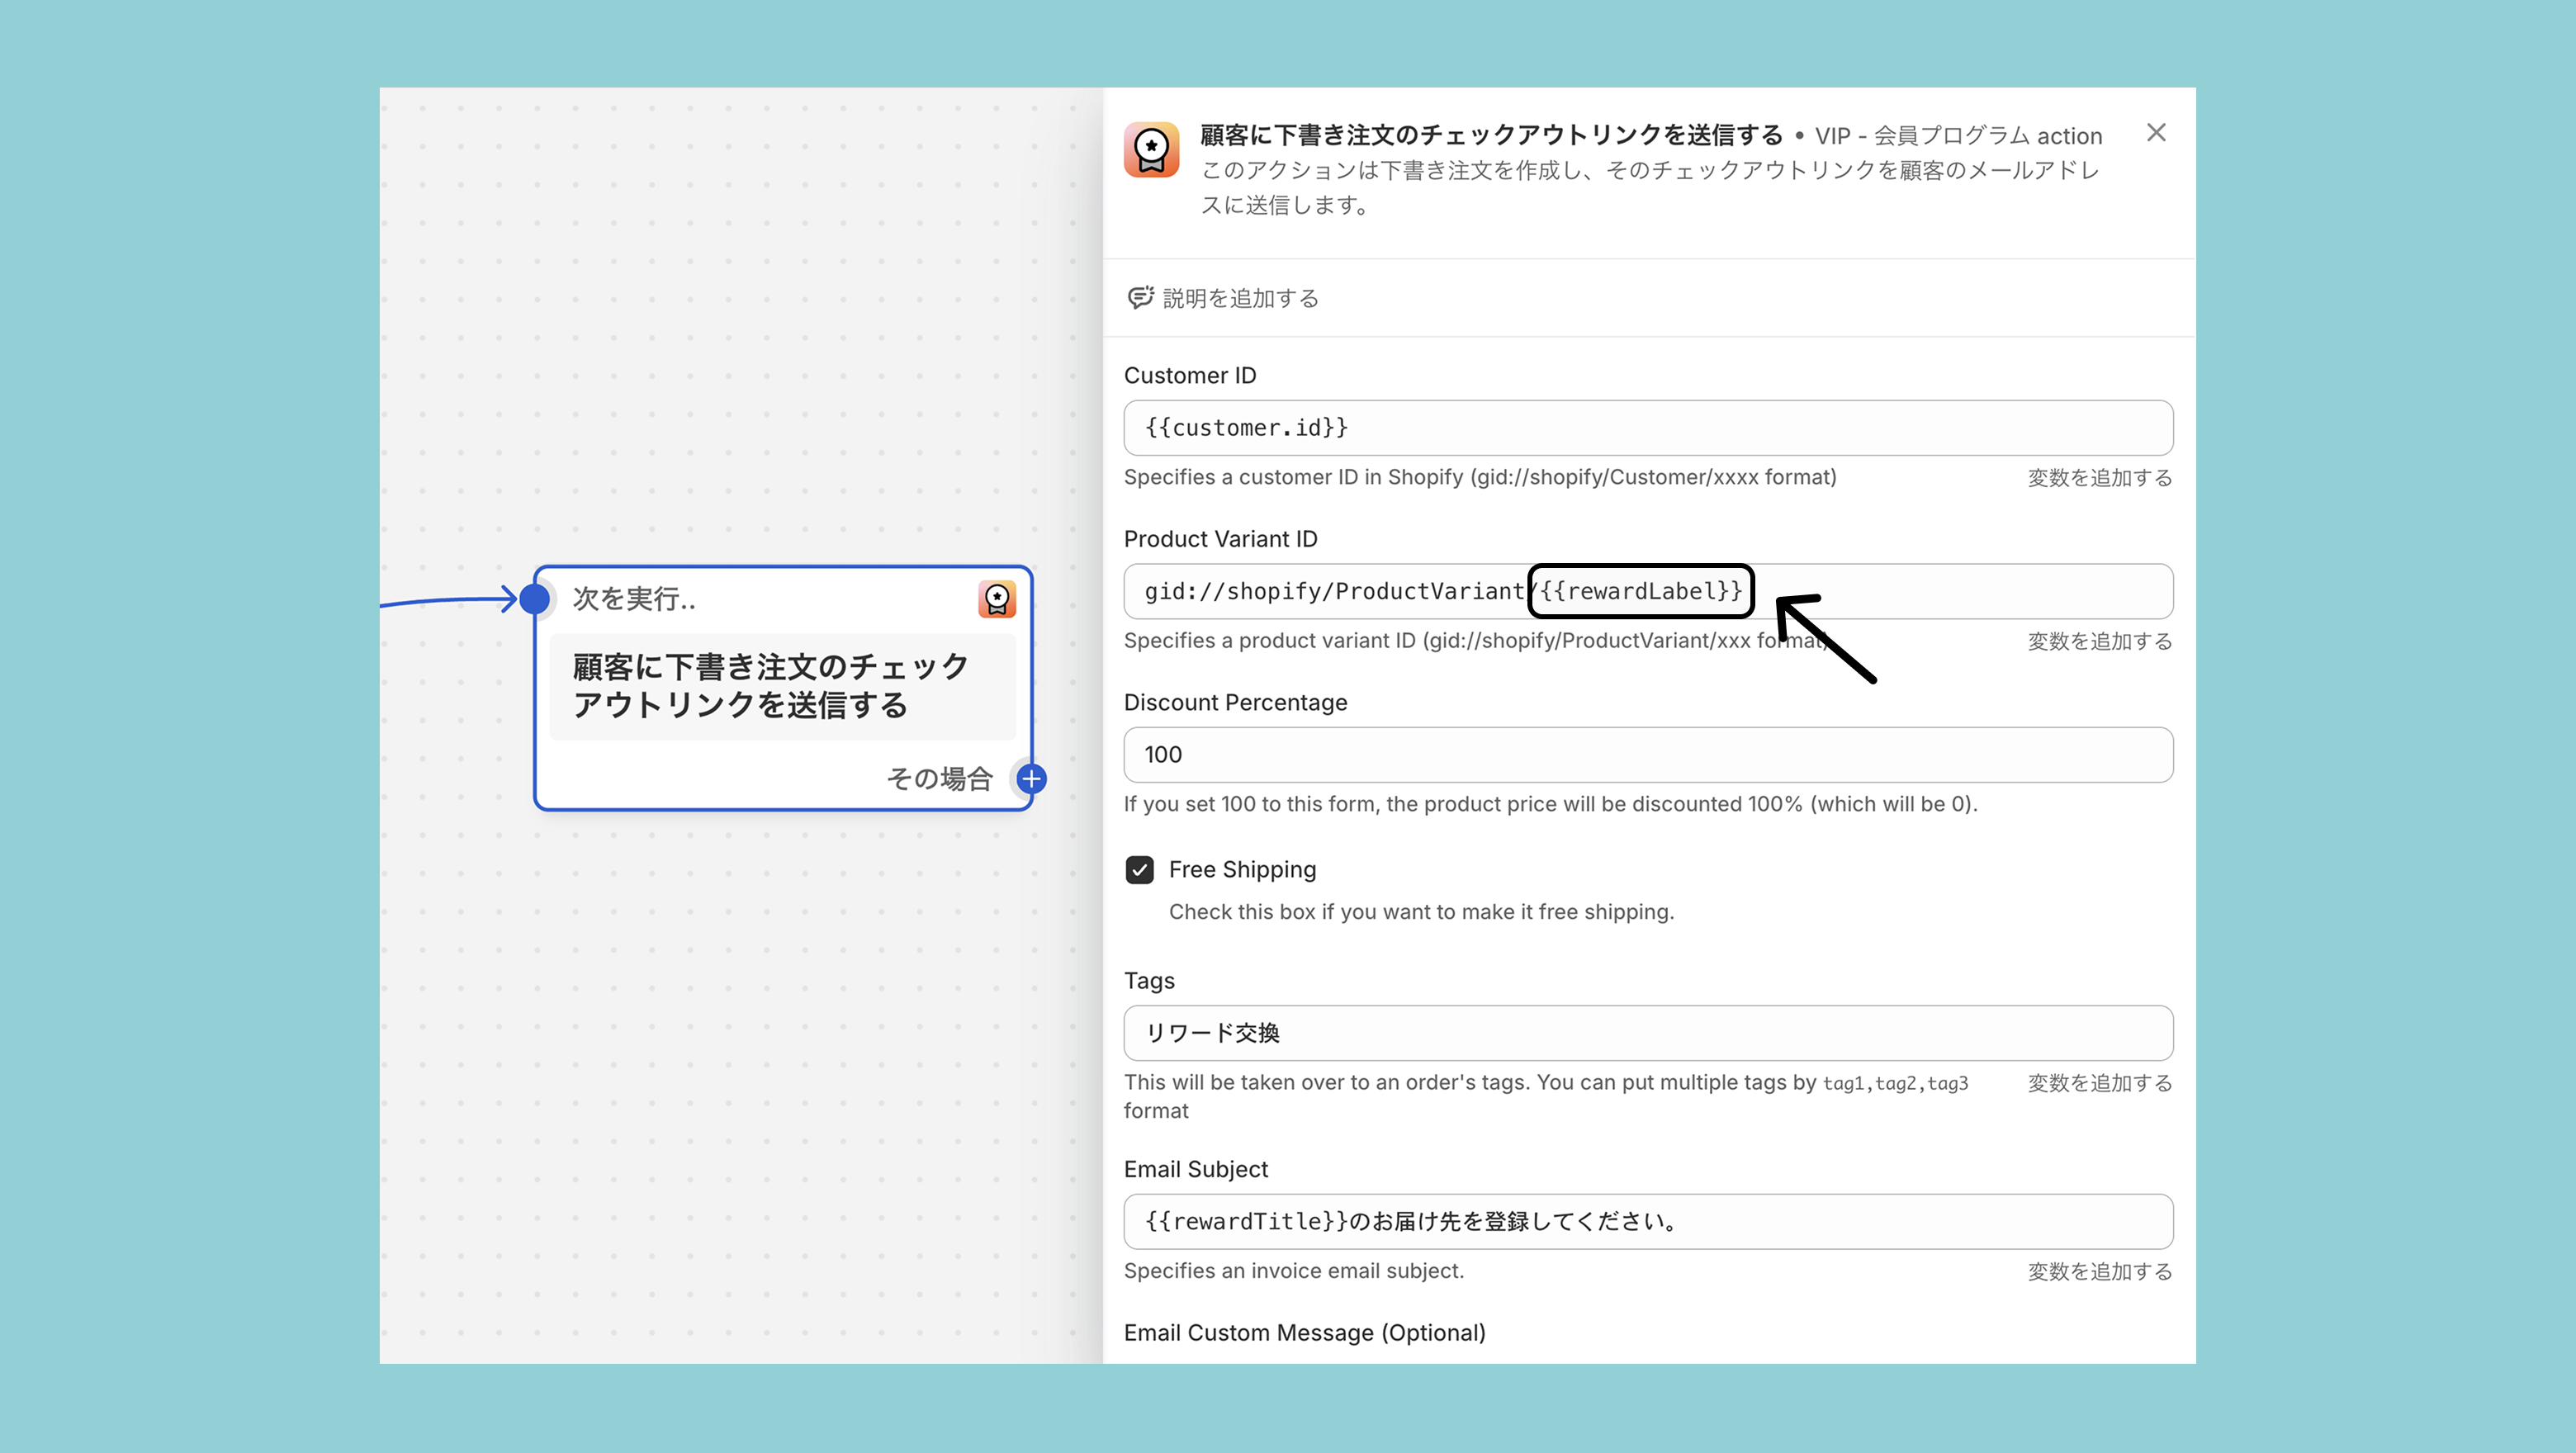Screen dimensions: 2576x1453
Task: Click 変数を追加する under Product Variant ID
Action: click(x=2099, y=641)
